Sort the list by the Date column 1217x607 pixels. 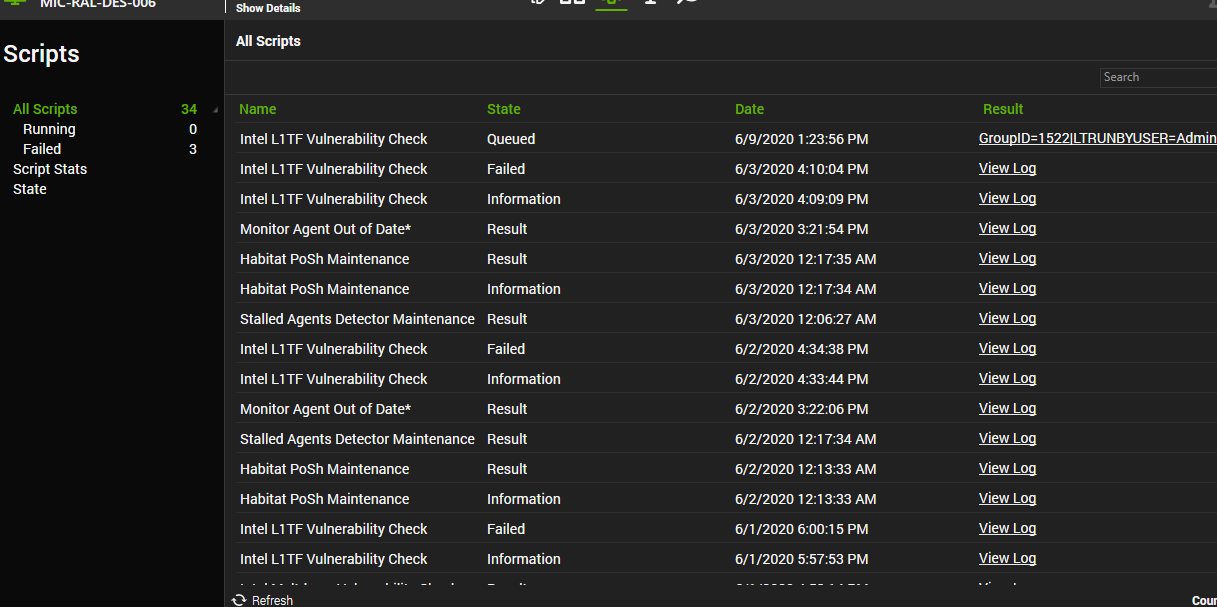749,109
